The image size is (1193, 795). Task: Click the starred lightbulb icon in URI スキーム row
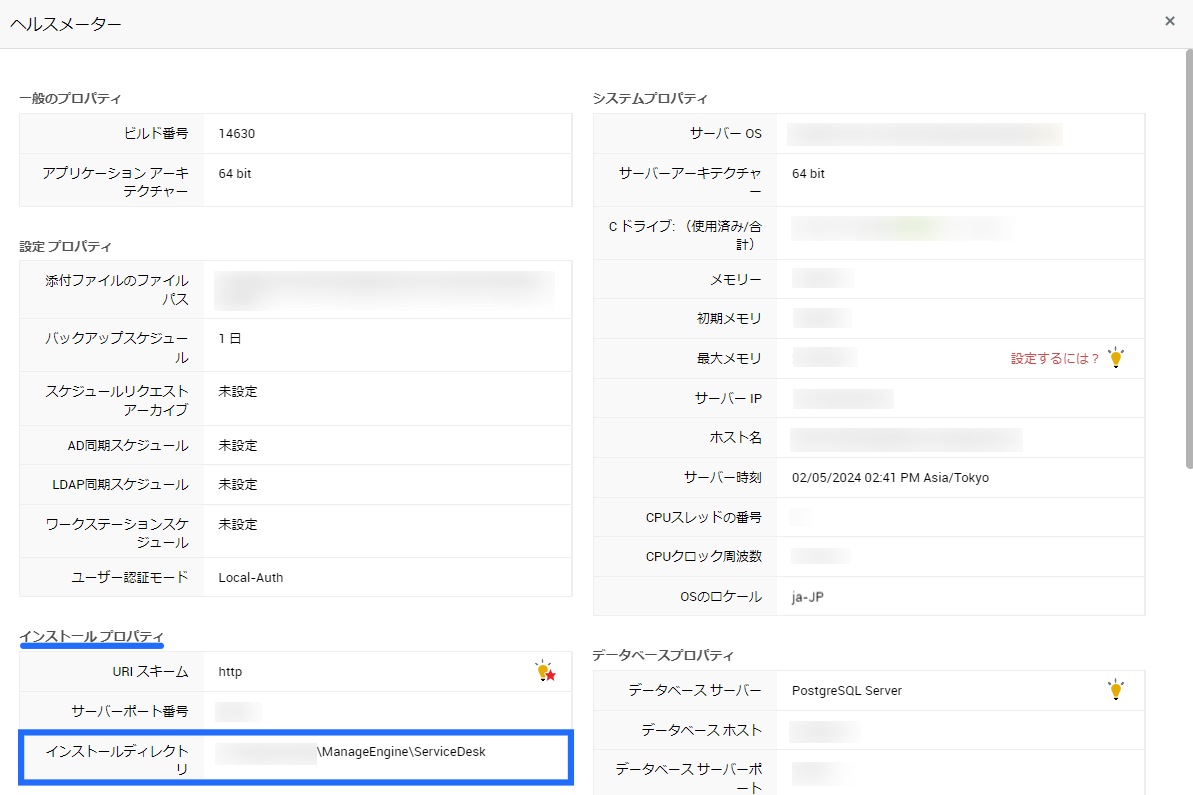click(545, 672)
